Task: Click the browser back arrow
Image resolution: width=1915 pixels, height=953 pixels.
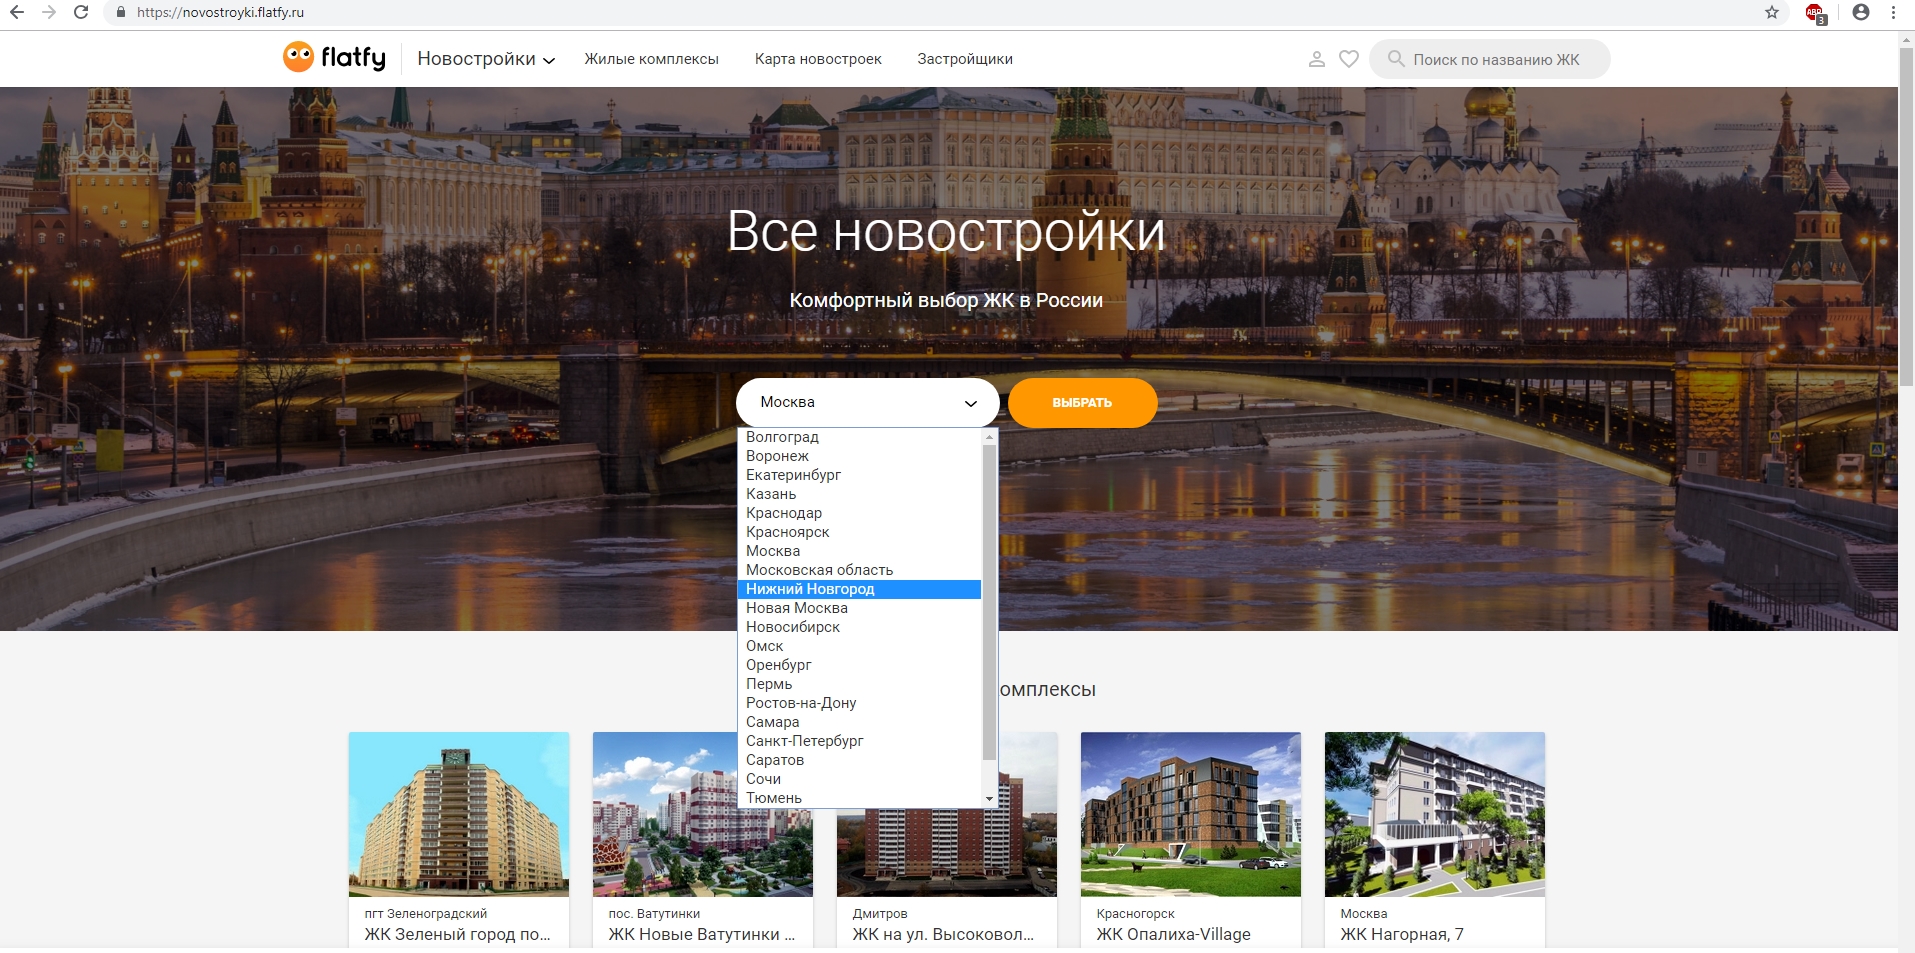Action: [x=17, y=12]
